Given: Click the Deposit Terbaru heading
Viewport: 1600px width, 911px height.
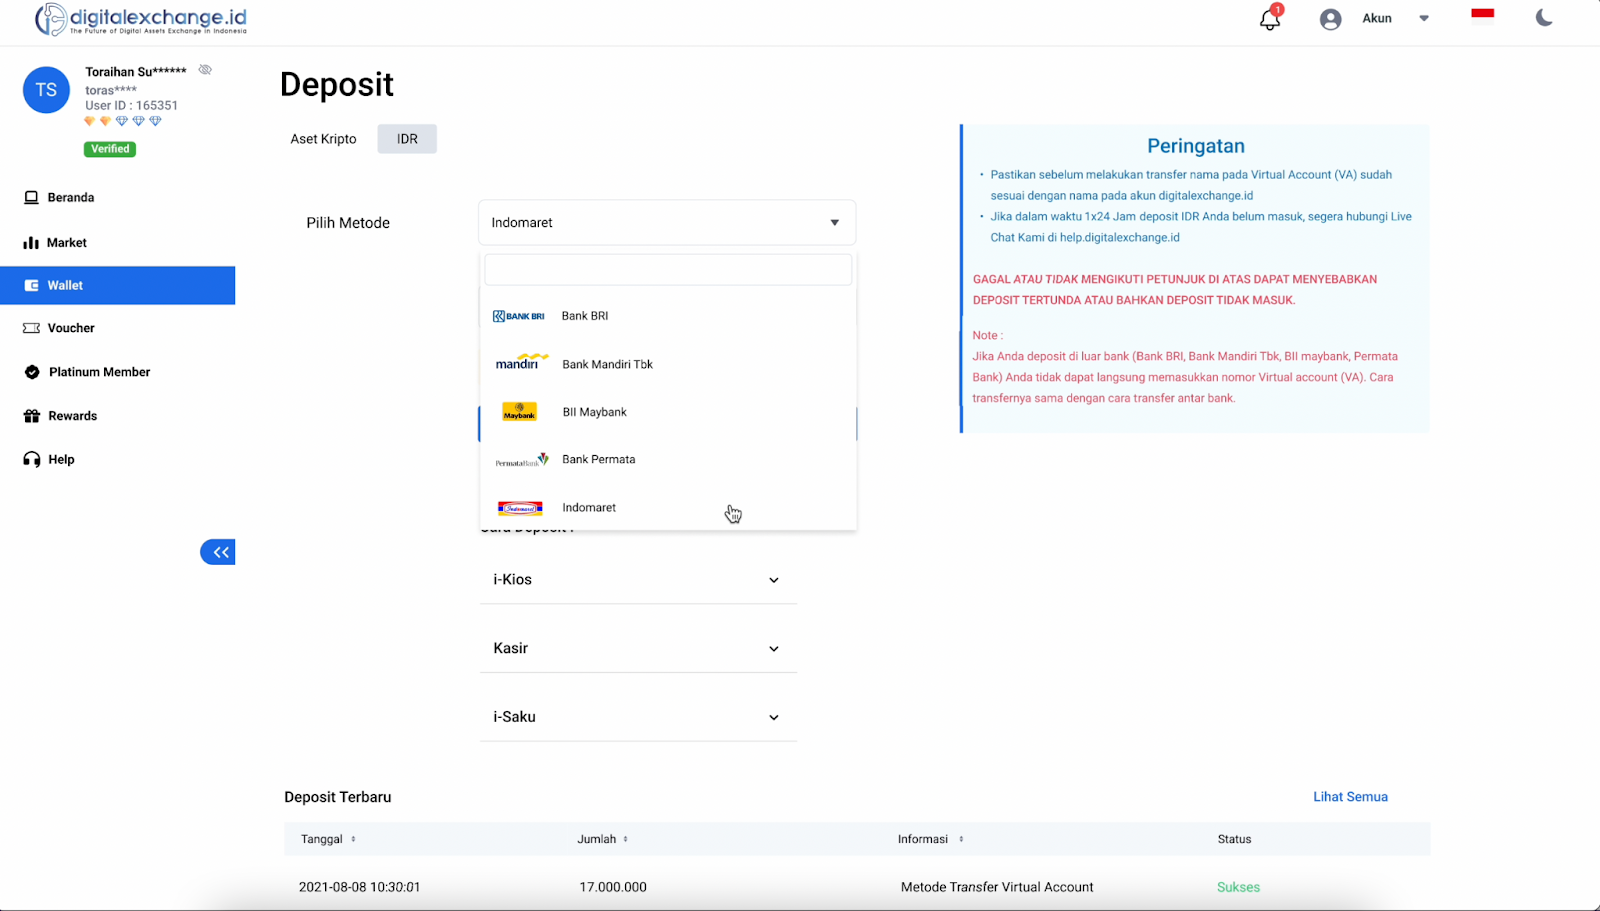Looking at the screenshot, I should [x=338, y=797].
